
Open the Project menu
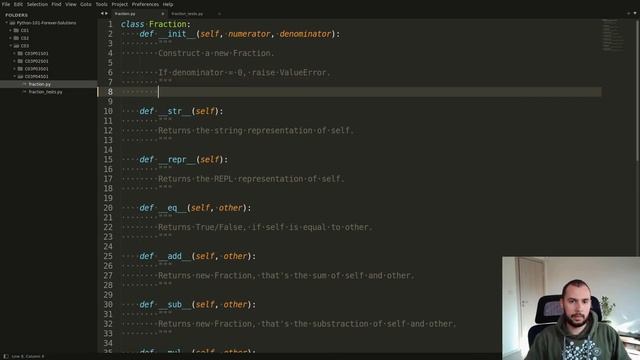click(x=120, y=4)
